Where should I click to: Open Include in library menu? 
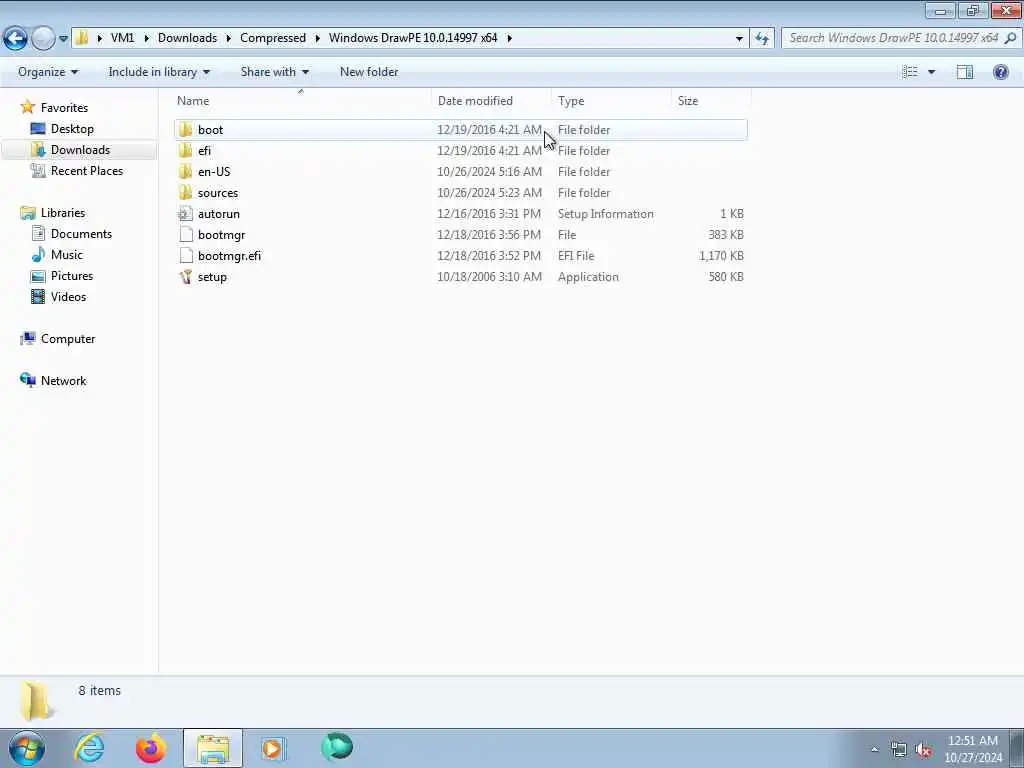click(x=159, y=72)
